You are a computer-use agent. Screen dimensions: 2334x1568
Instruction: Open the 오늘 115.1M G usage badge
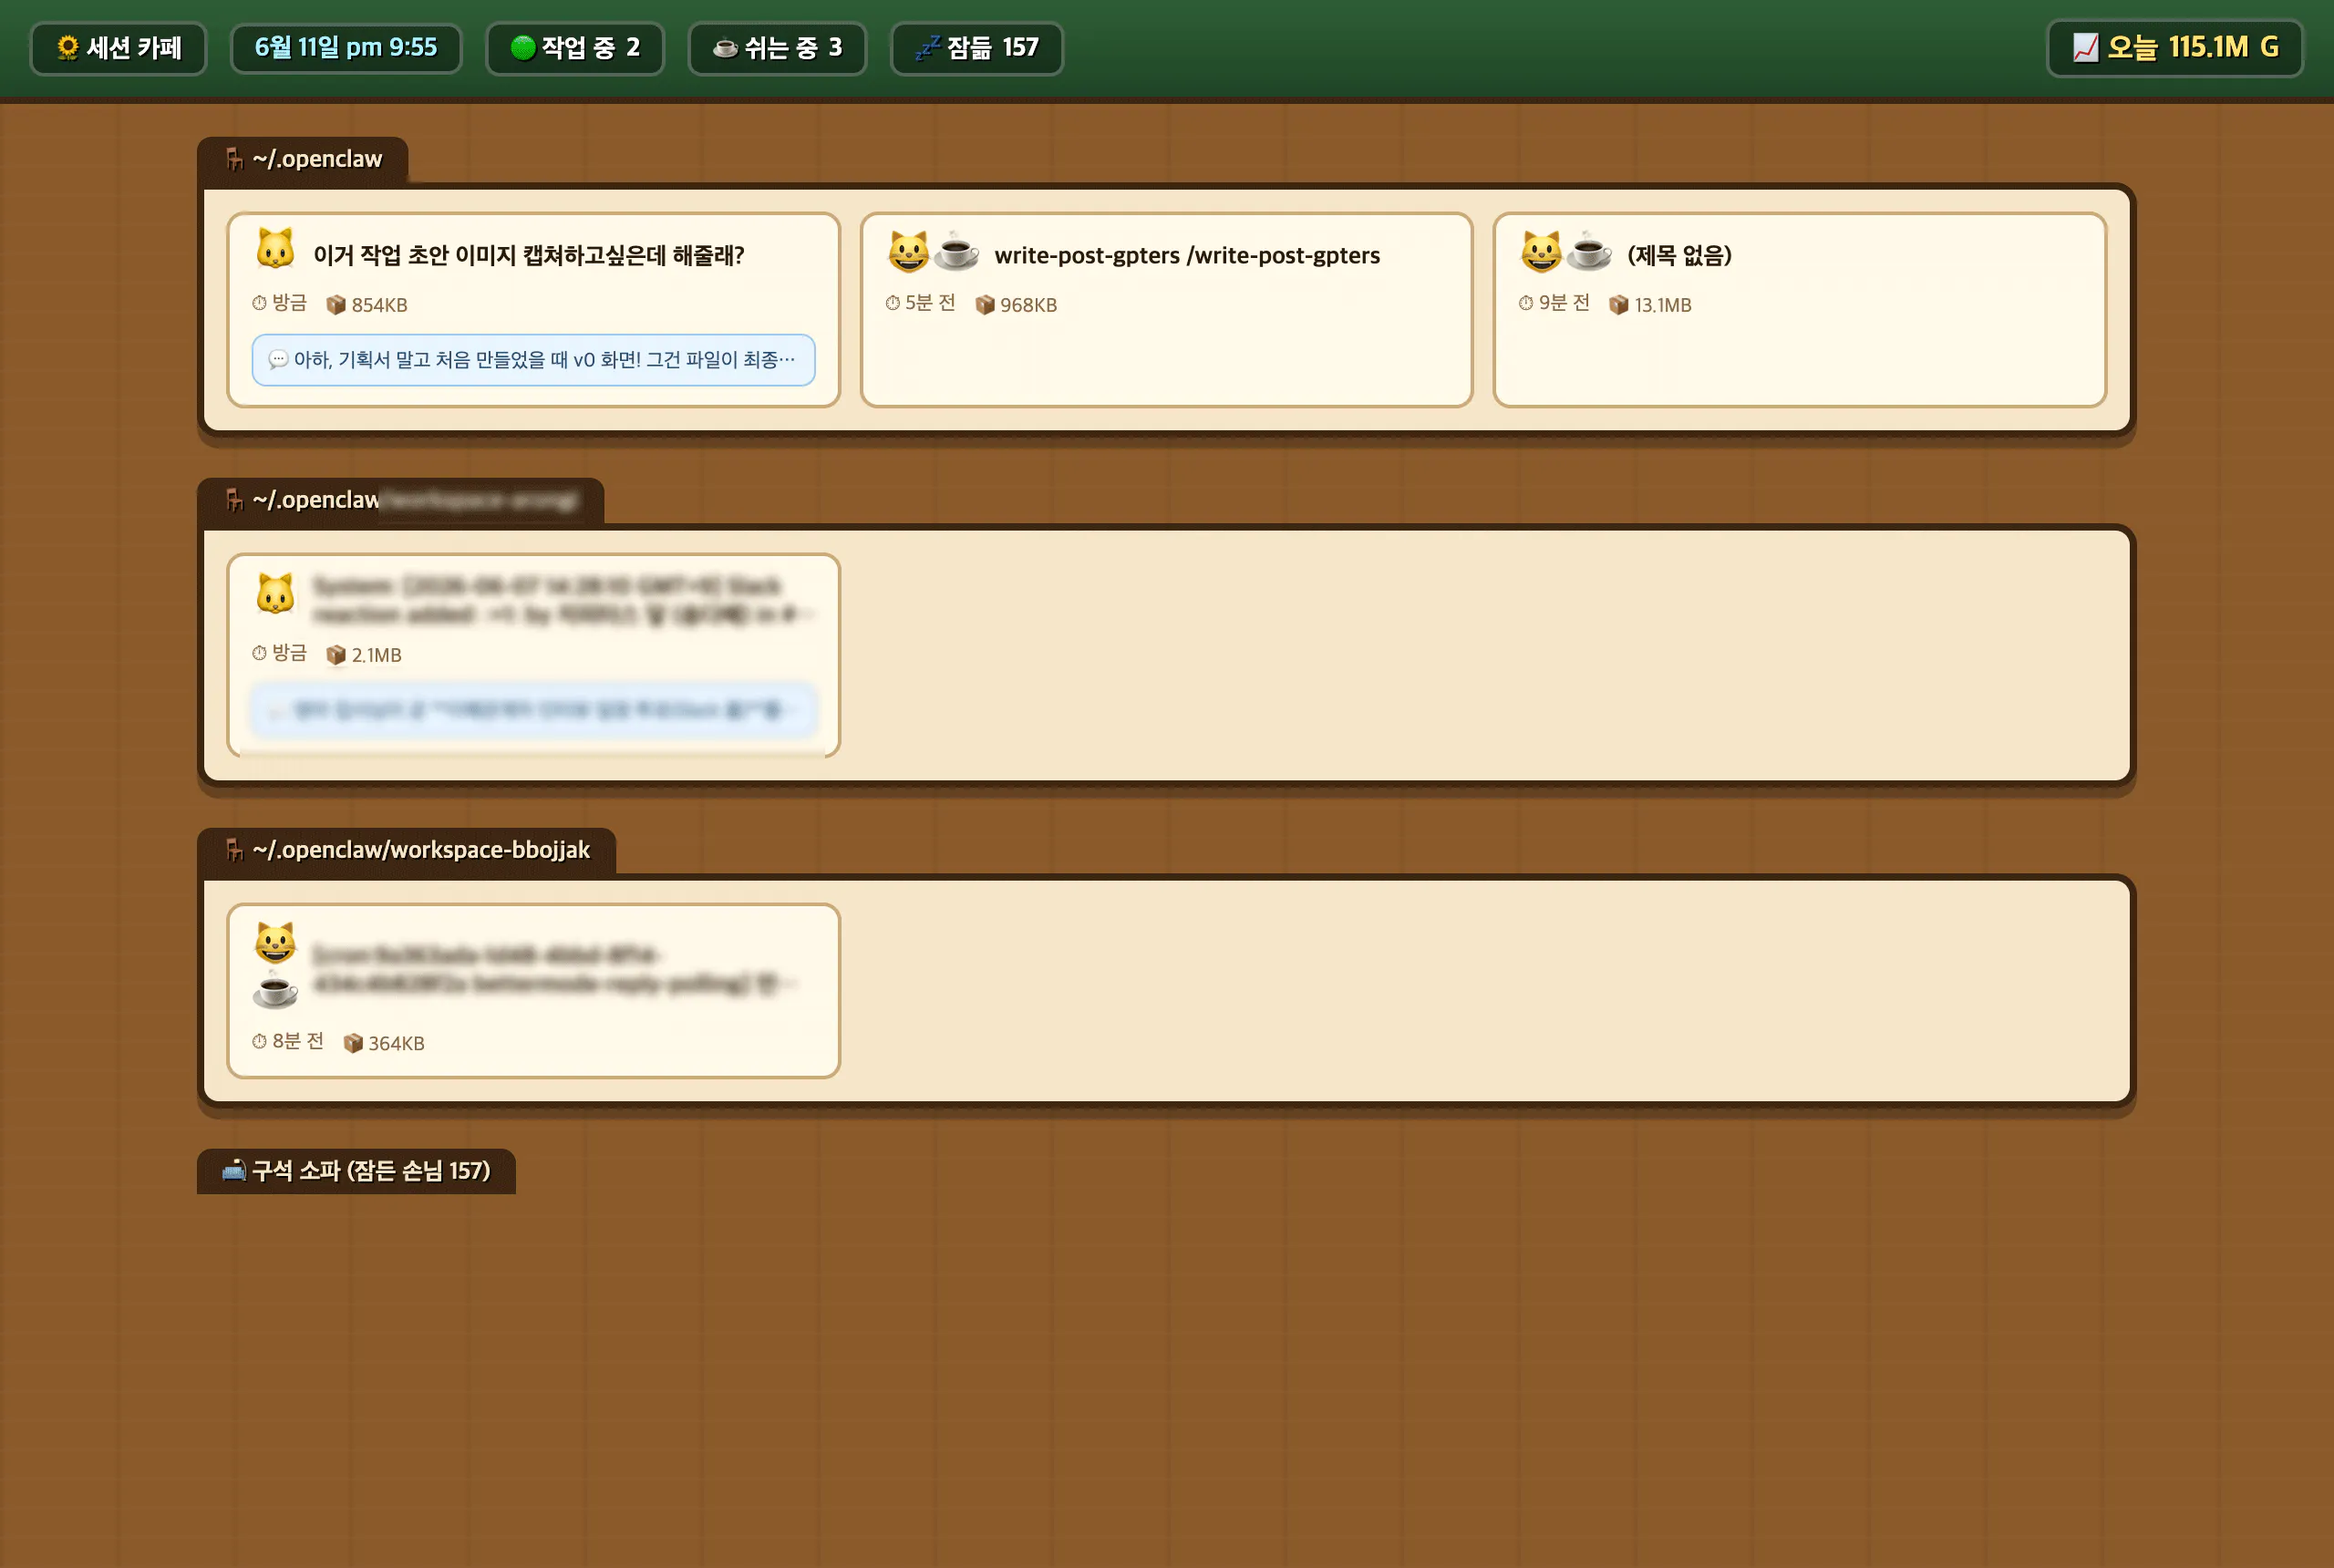click(x=2175, y=48)
